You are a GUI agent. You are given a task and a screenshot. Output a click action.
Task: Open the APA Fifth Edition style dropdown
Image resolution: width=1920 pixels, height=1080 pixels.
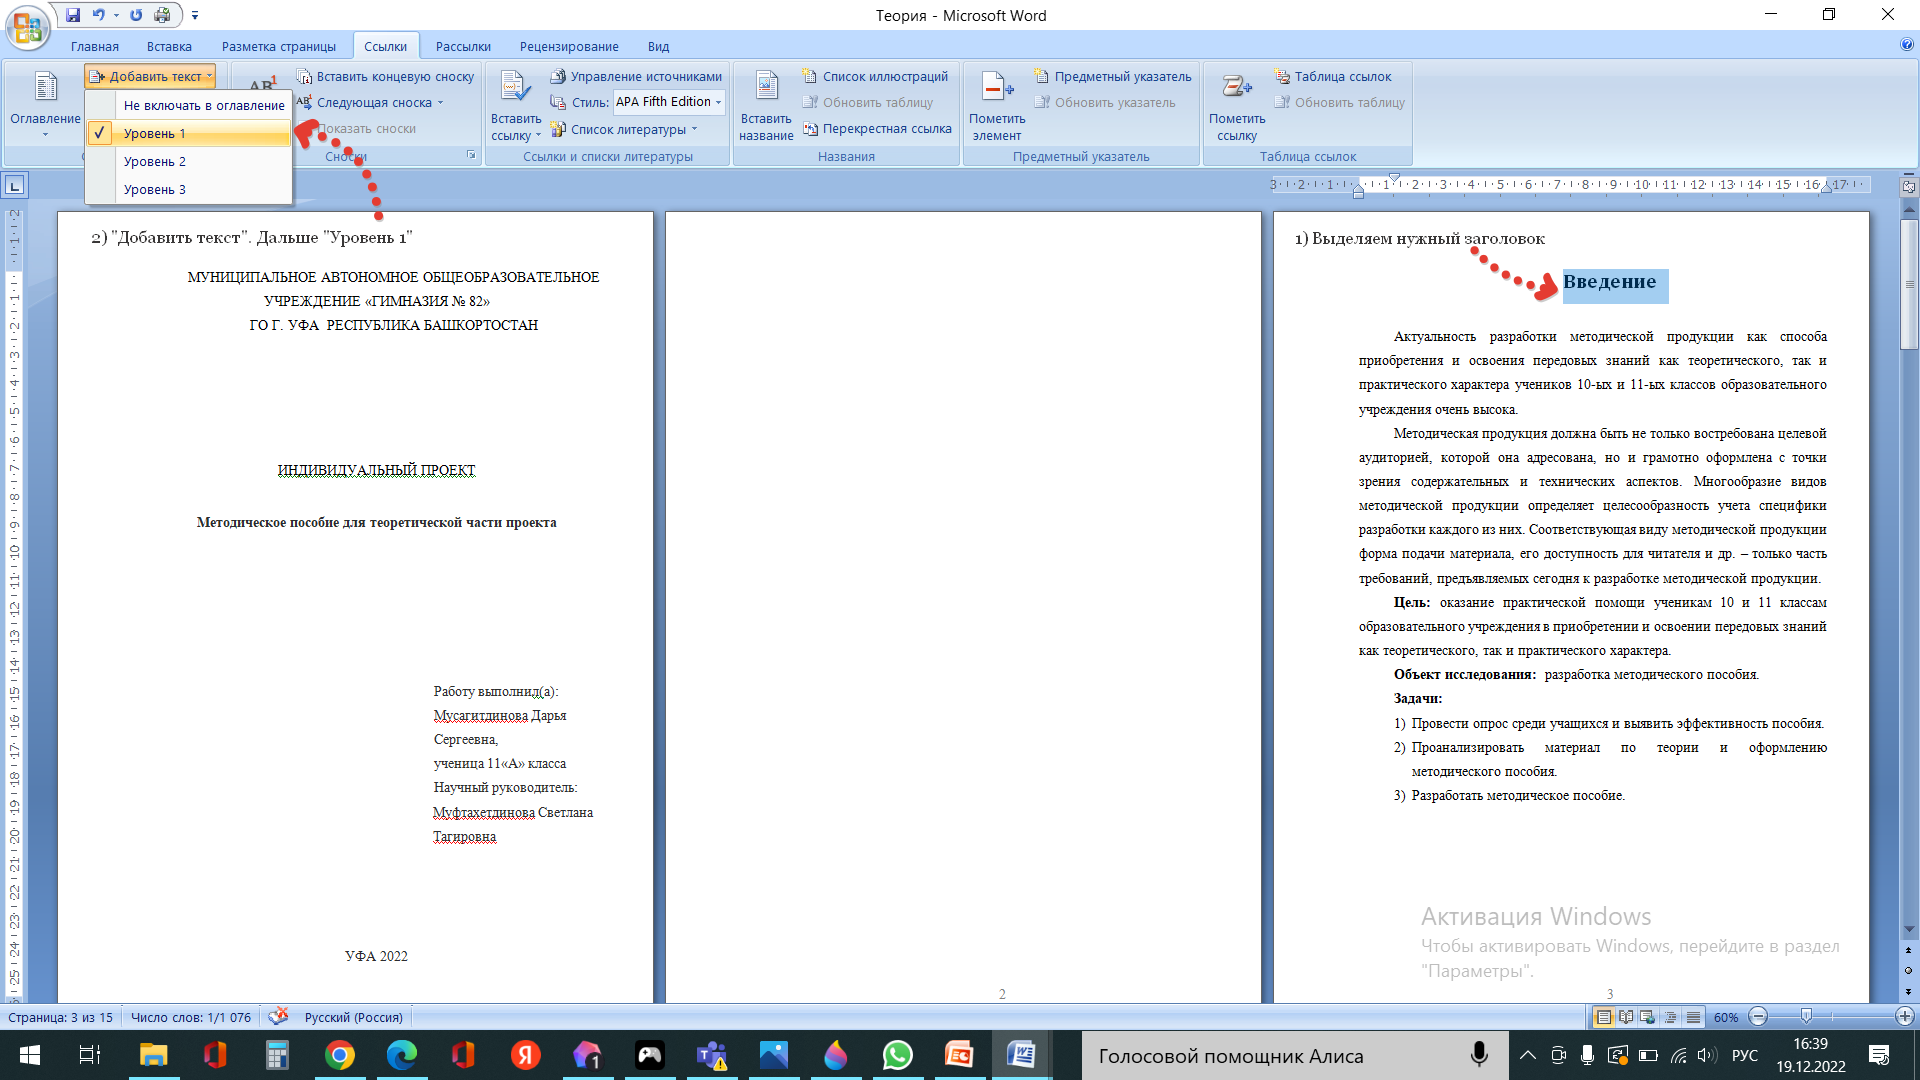(719, 102)
